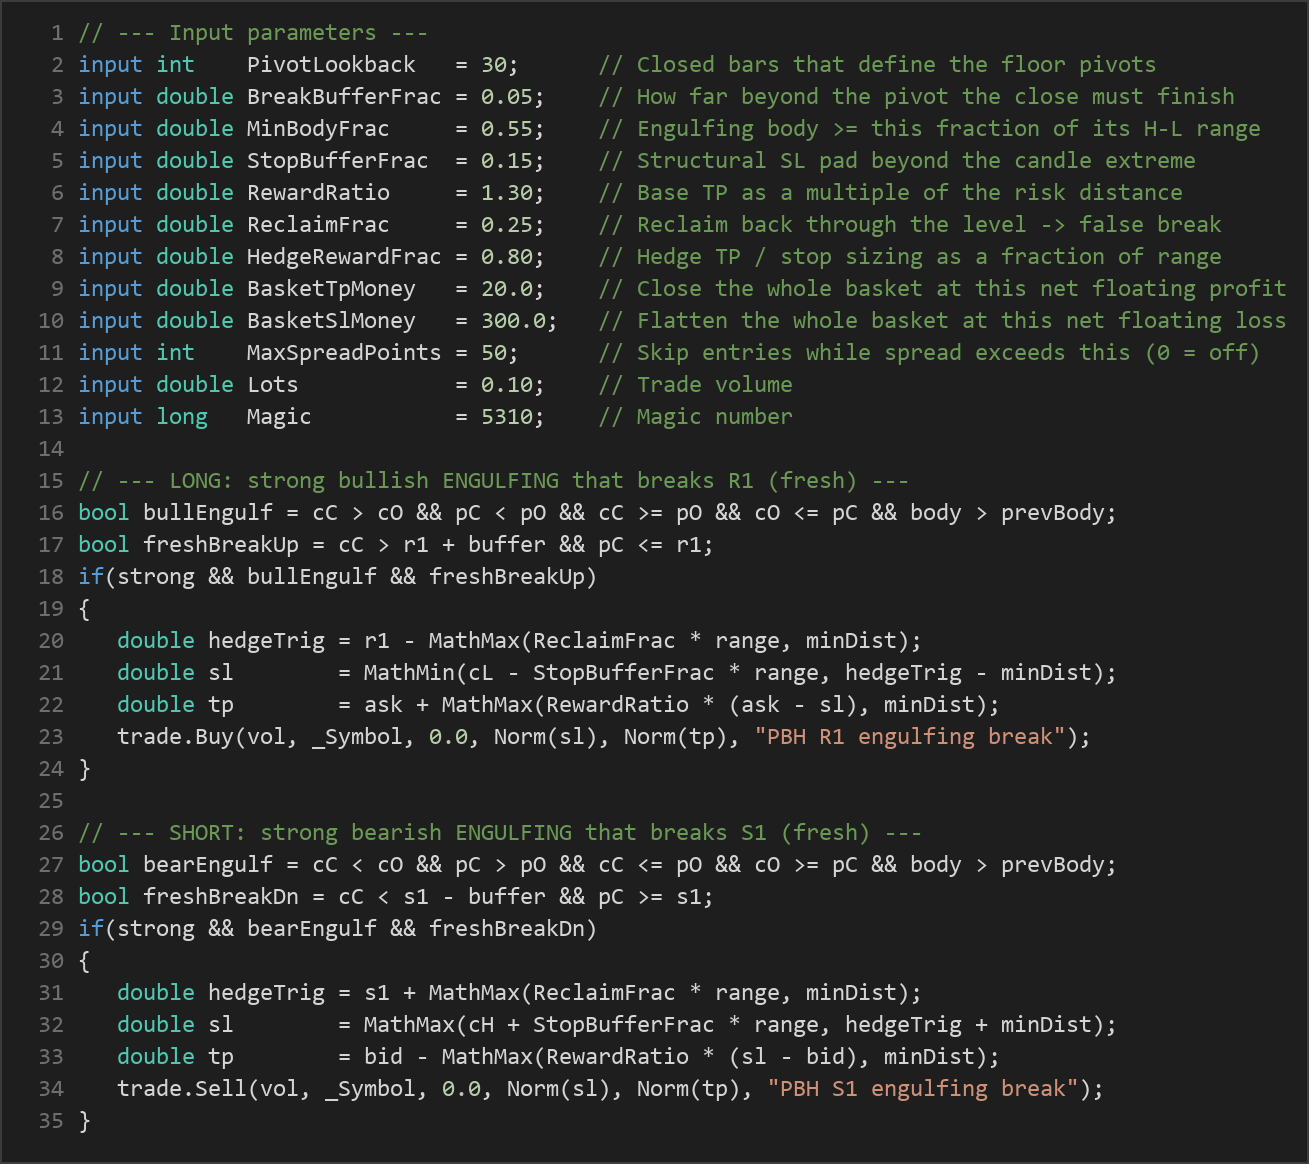Click the LONG bullish engulfing comment line
This screenshot has width=1309, height=1164.
[493, 481]
